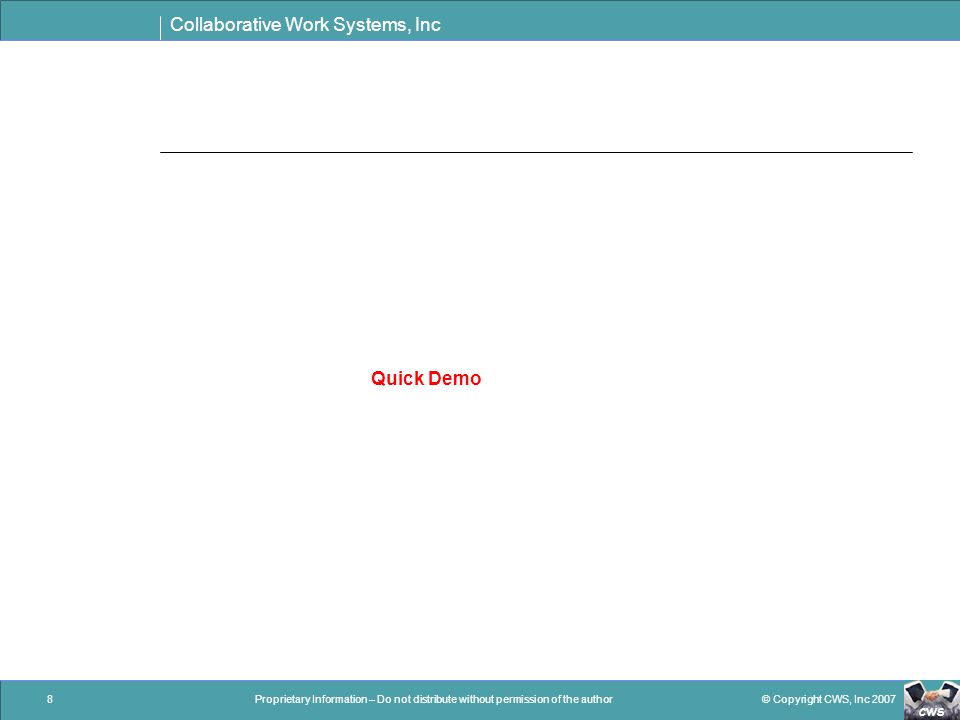
Task: Click the "Proprietary Information" footer notice
Action: coord(433,699)
